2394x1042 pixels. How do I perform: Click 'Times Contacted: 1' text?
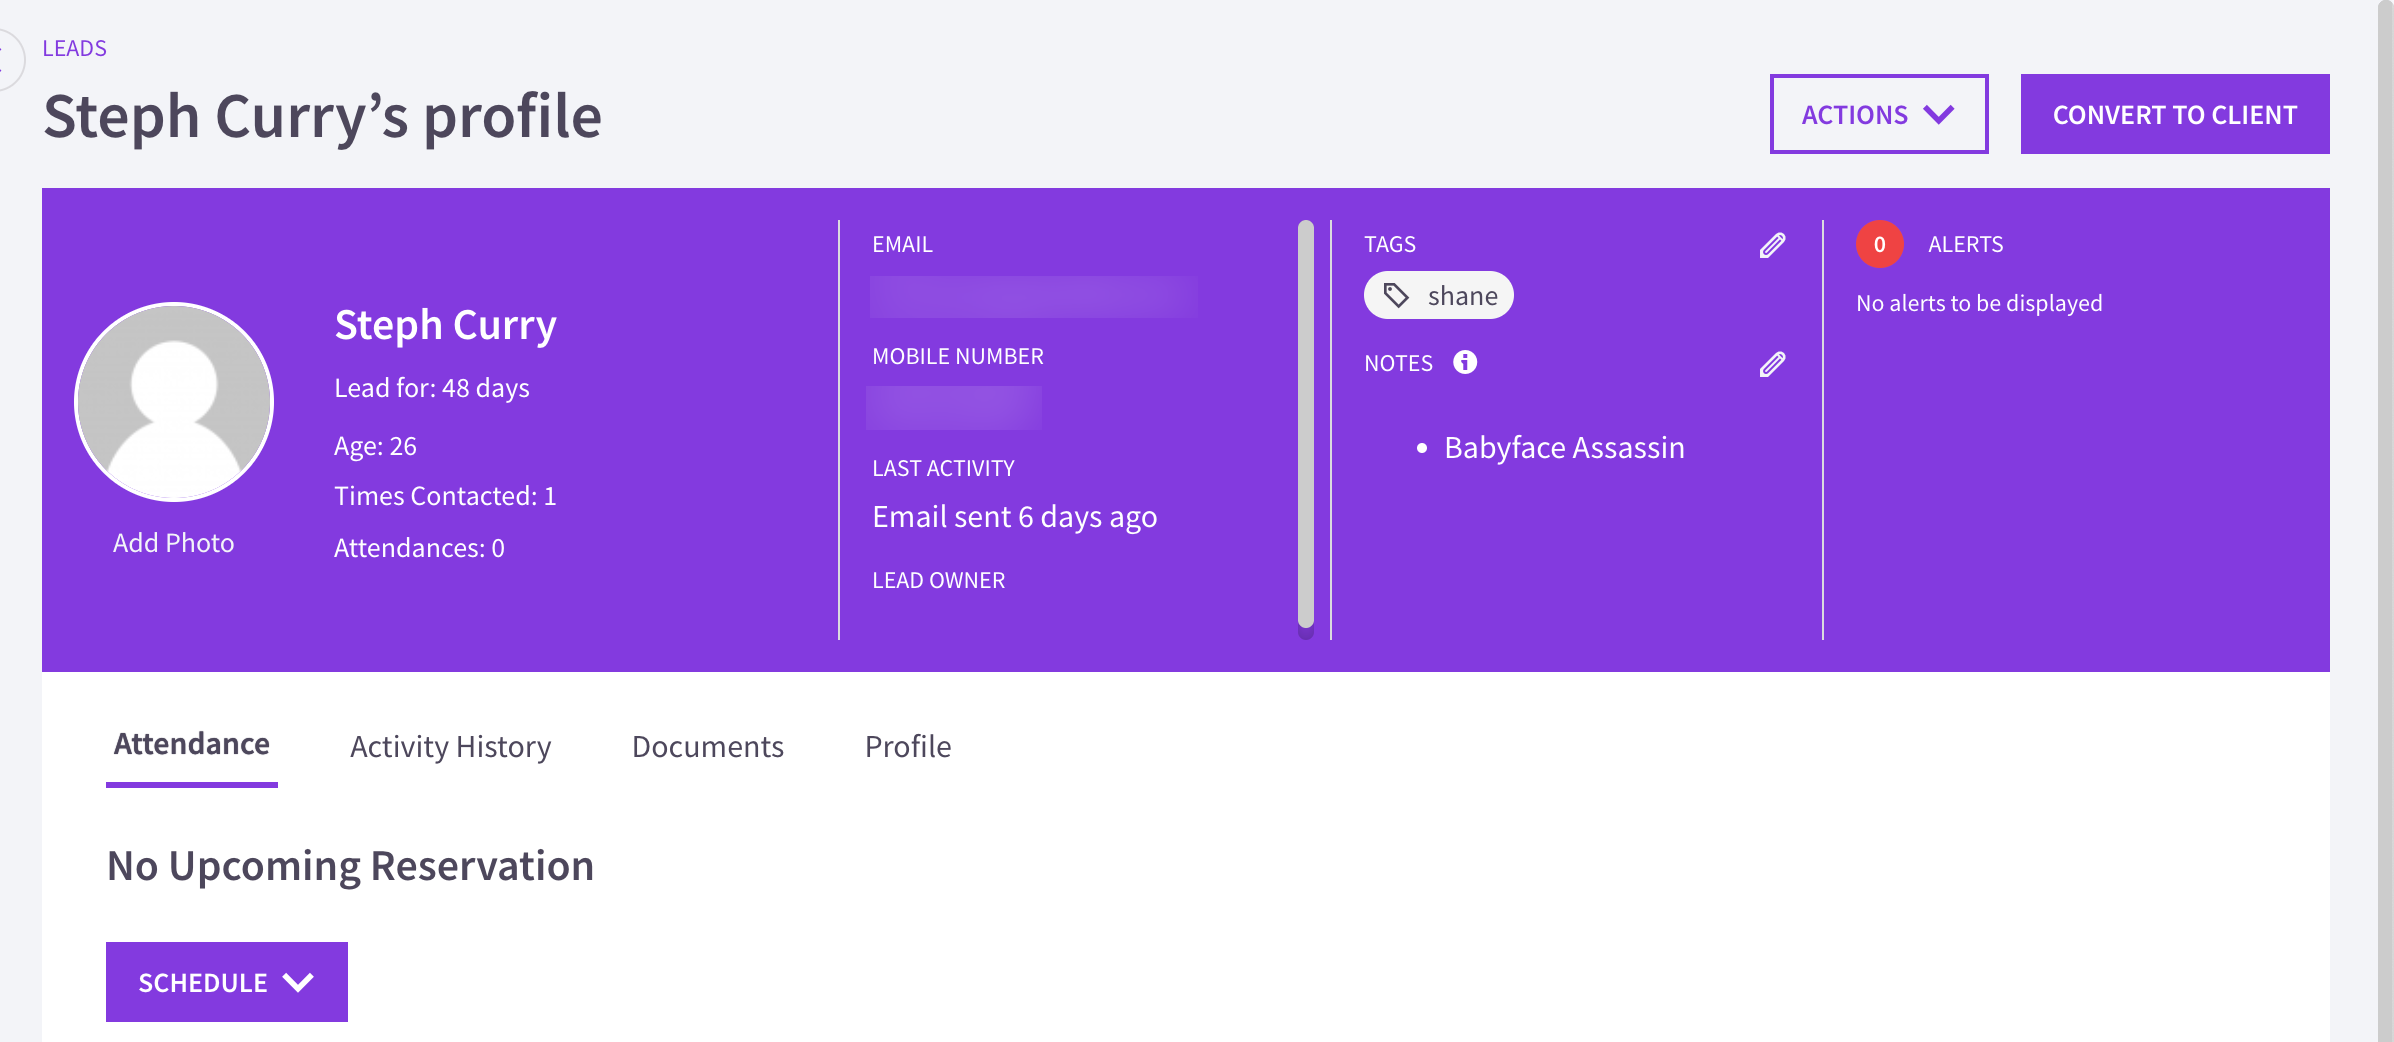pyautogui.click(x=445, y=496)
